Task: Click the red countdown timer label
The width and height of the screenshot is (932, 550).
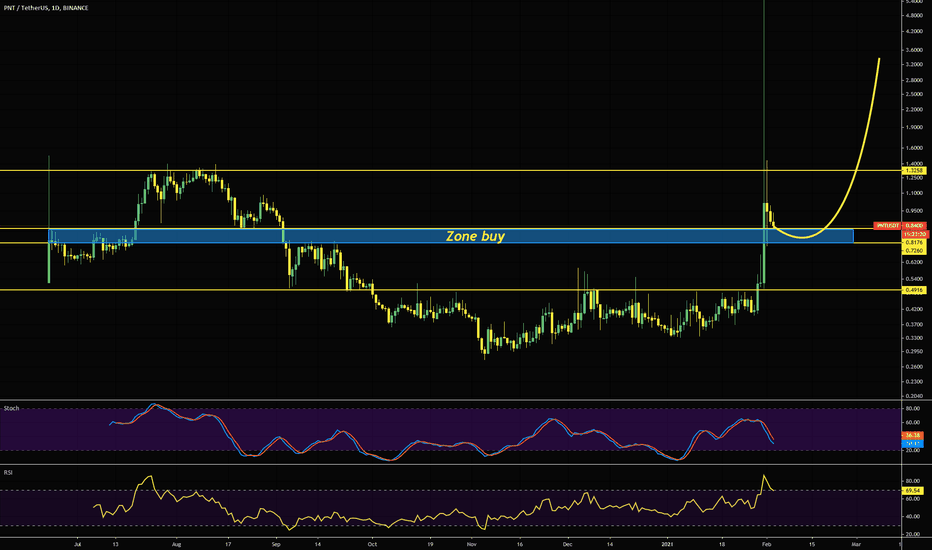Action: (914, 234)
